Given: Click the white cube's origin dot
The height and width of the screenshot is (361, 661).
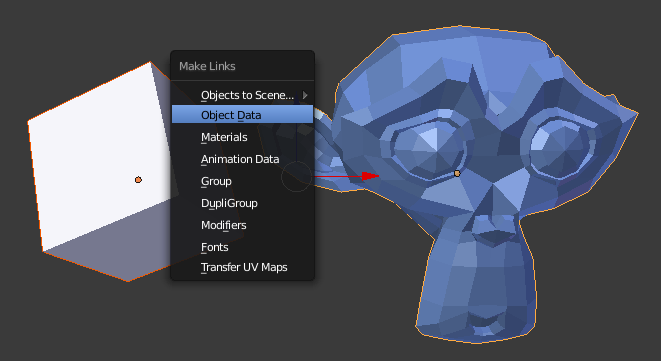Looking at the screenshot, I should point(138,180).
